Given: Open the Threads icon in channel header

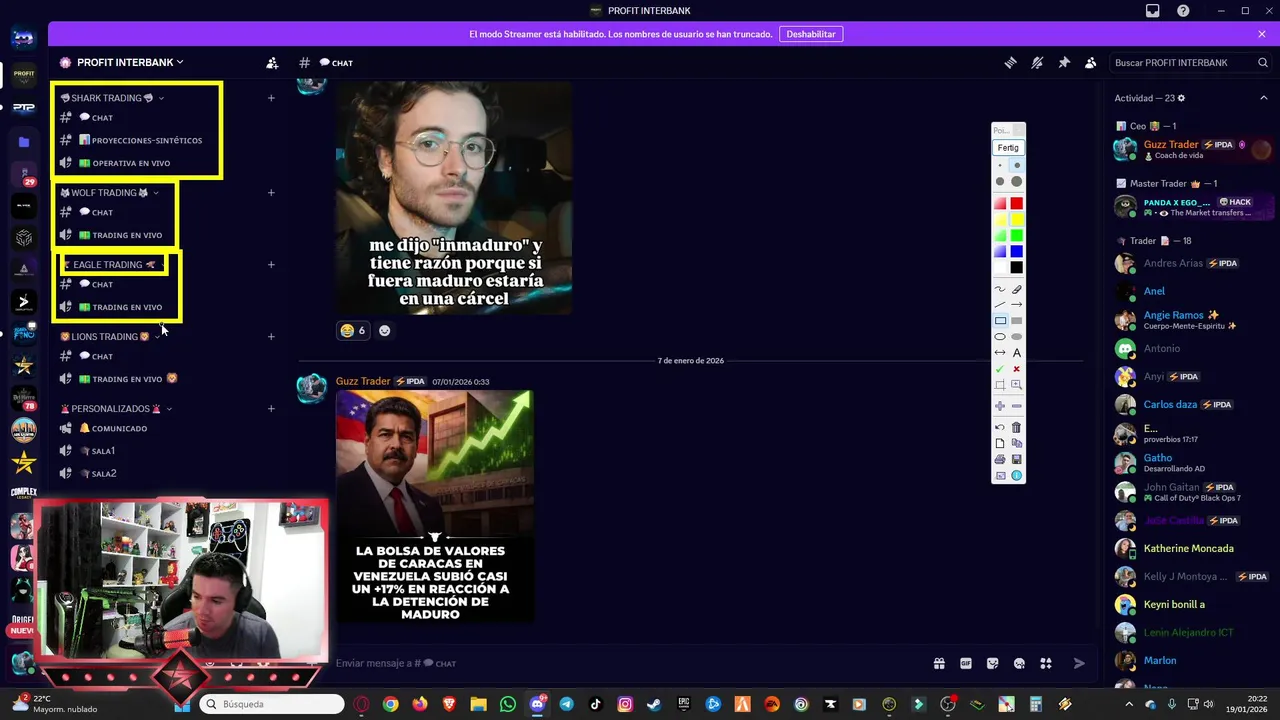Looking at the screenshot, I should pos(1010,62).
